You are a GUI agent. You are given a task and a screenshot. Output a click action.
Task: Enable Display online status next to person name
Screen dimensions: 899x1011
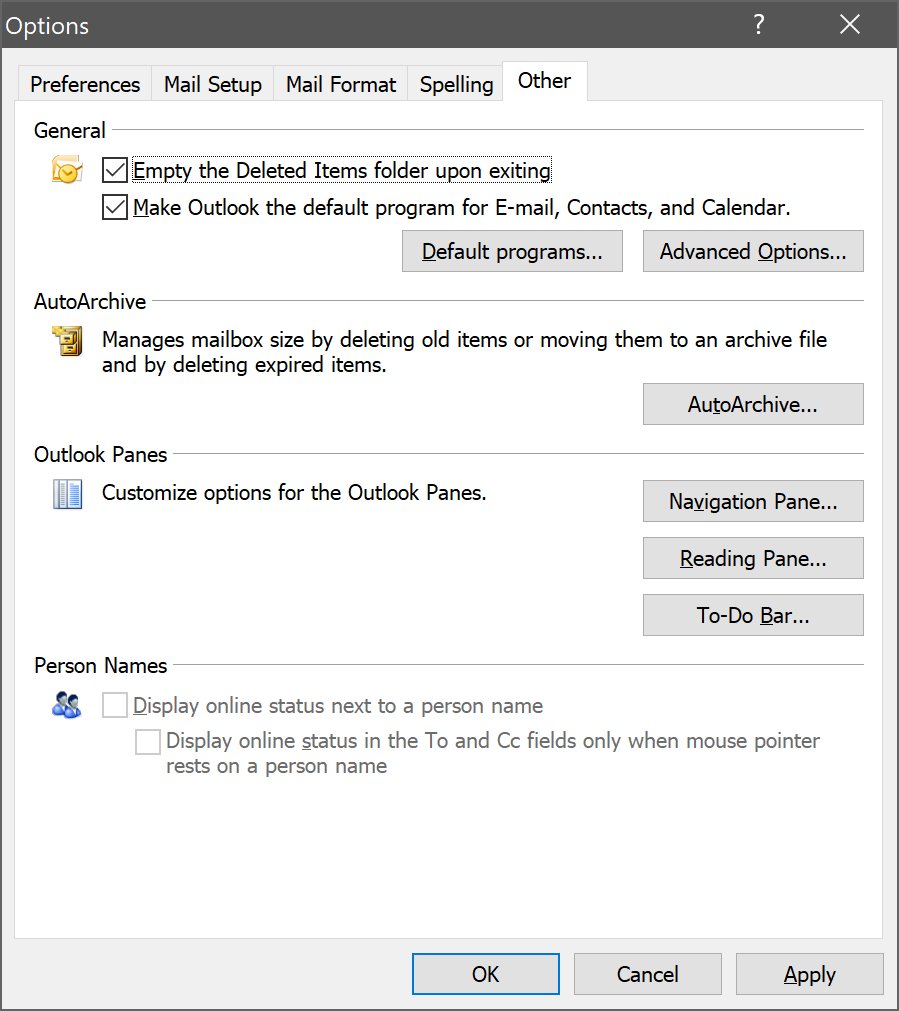[115, 705]
